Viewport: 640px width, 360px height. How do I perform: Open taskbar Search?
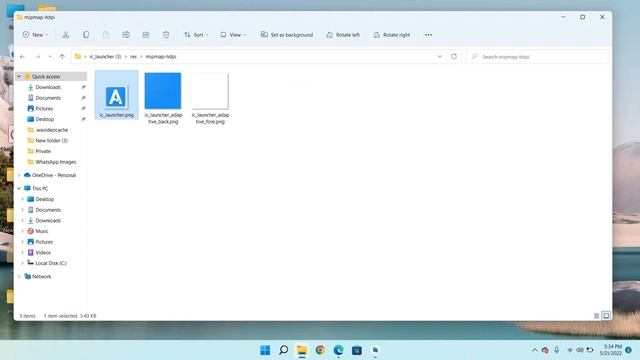283,350
